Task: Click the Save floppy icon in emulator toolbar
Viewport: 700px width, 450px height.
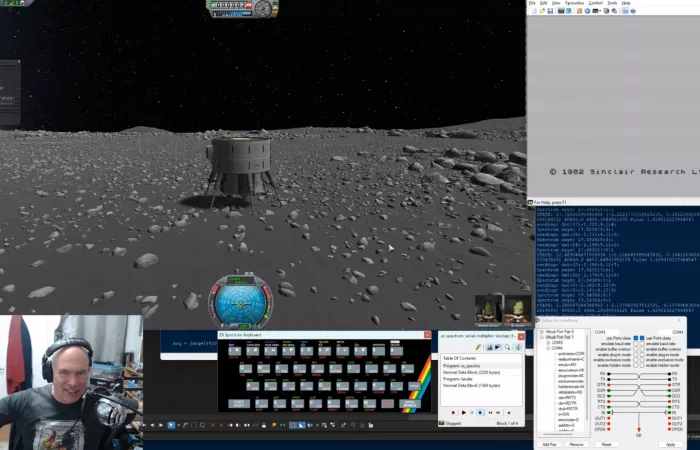Action: click(x=550, y=11)
